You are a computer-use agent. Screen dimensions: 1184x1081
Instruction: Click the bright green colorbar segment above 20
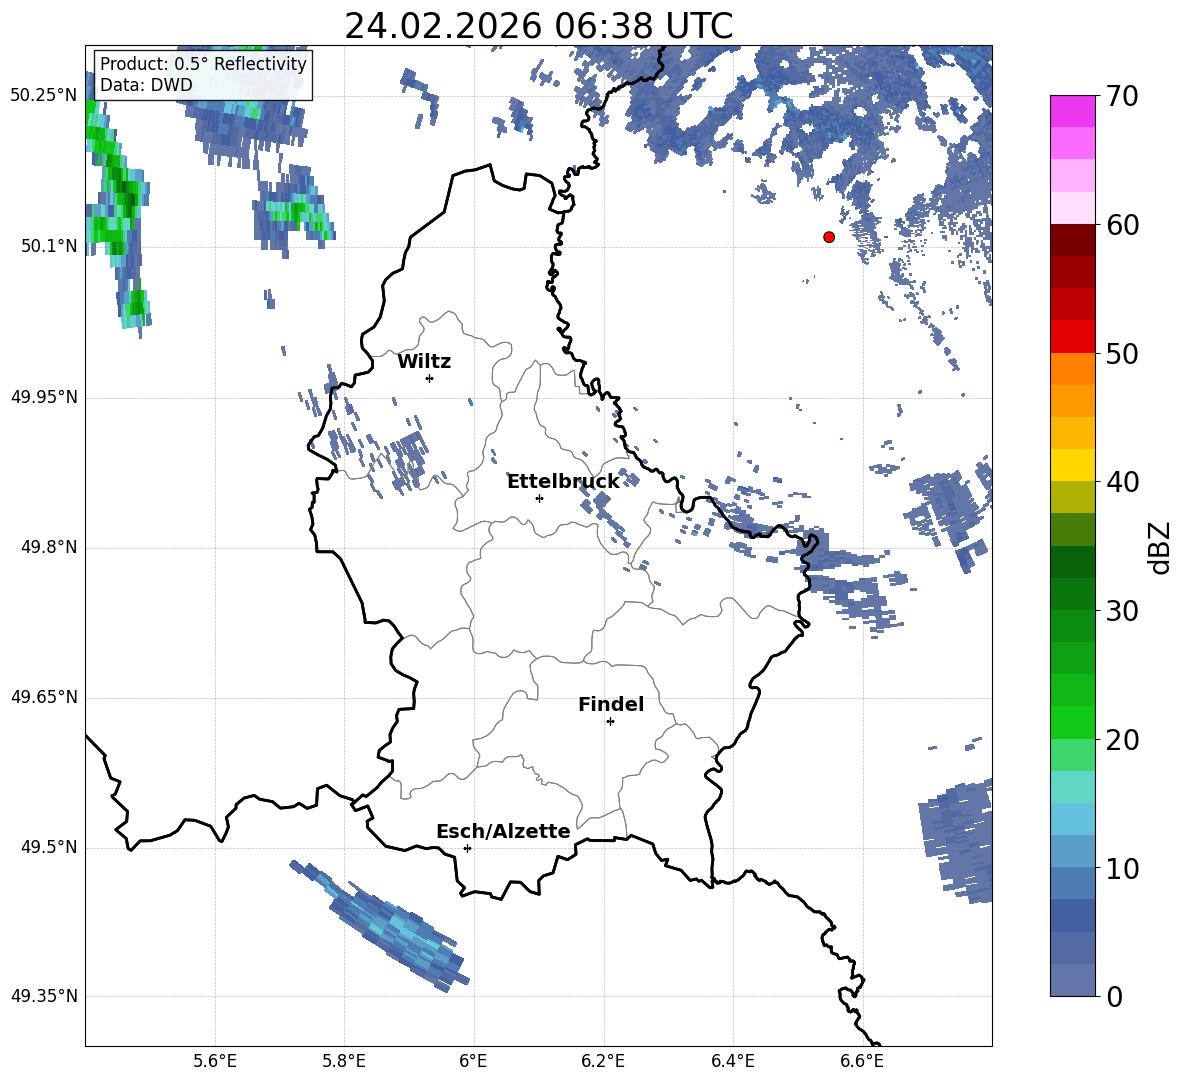[1072, 722]
